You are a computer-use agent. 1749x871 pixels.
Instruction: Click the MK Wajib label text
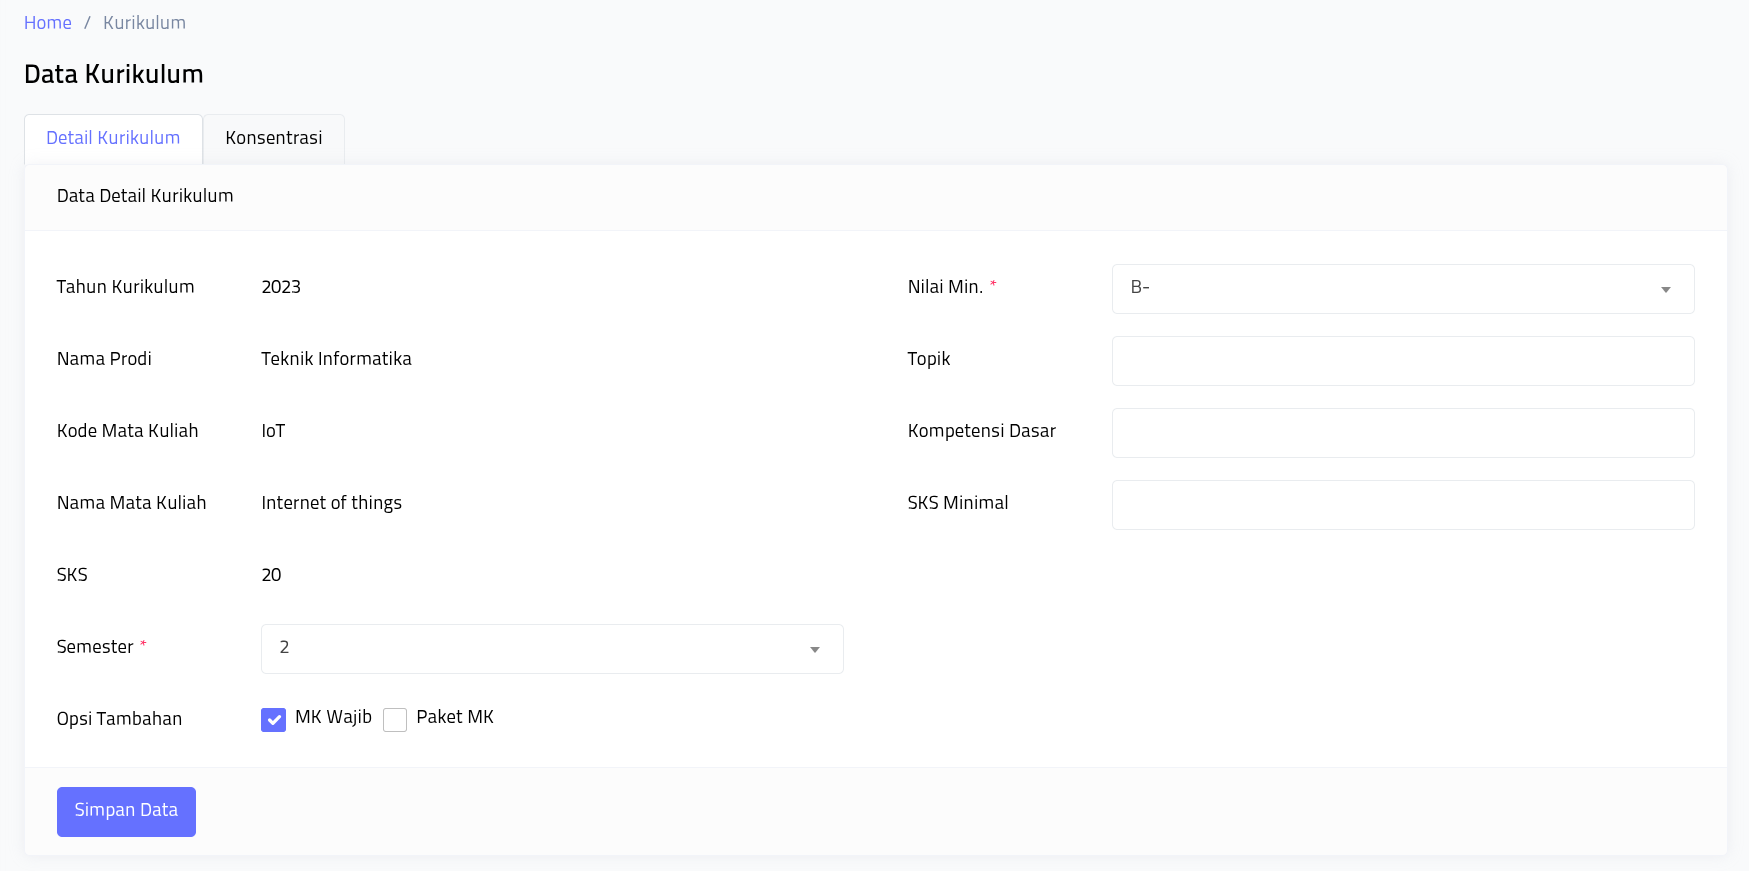[x=333, y=717]
